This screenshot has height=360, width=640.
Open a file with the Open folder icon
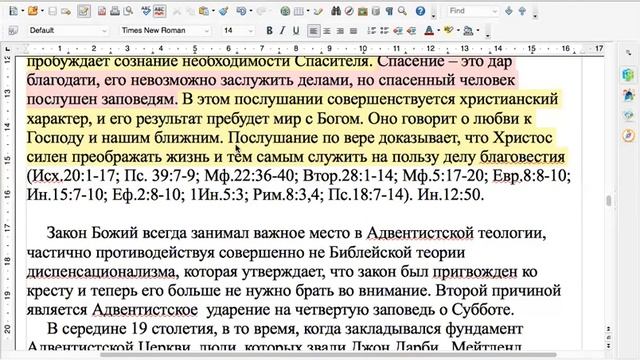click(x=33, y=11)
